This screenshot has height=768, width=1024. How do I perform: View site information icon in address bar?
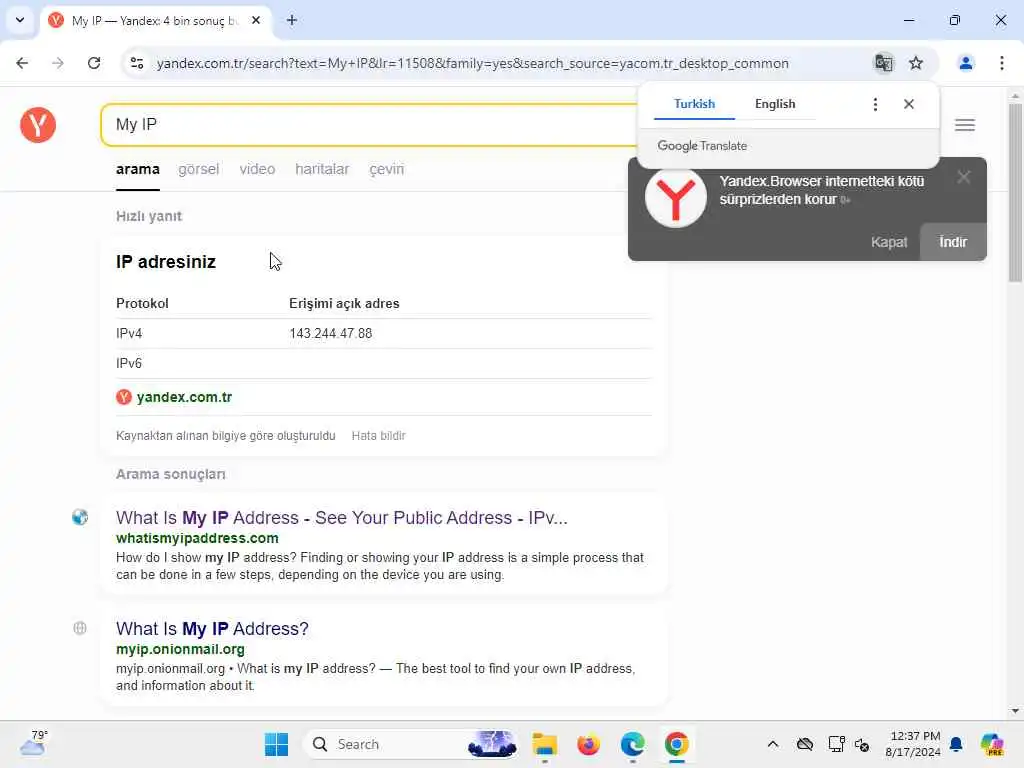(137, 63)
